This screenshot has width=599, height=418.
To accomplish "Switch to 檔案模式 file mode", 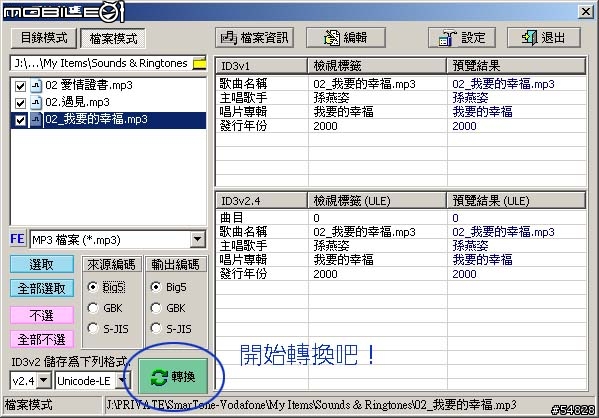I will click(x=113, y=38).
